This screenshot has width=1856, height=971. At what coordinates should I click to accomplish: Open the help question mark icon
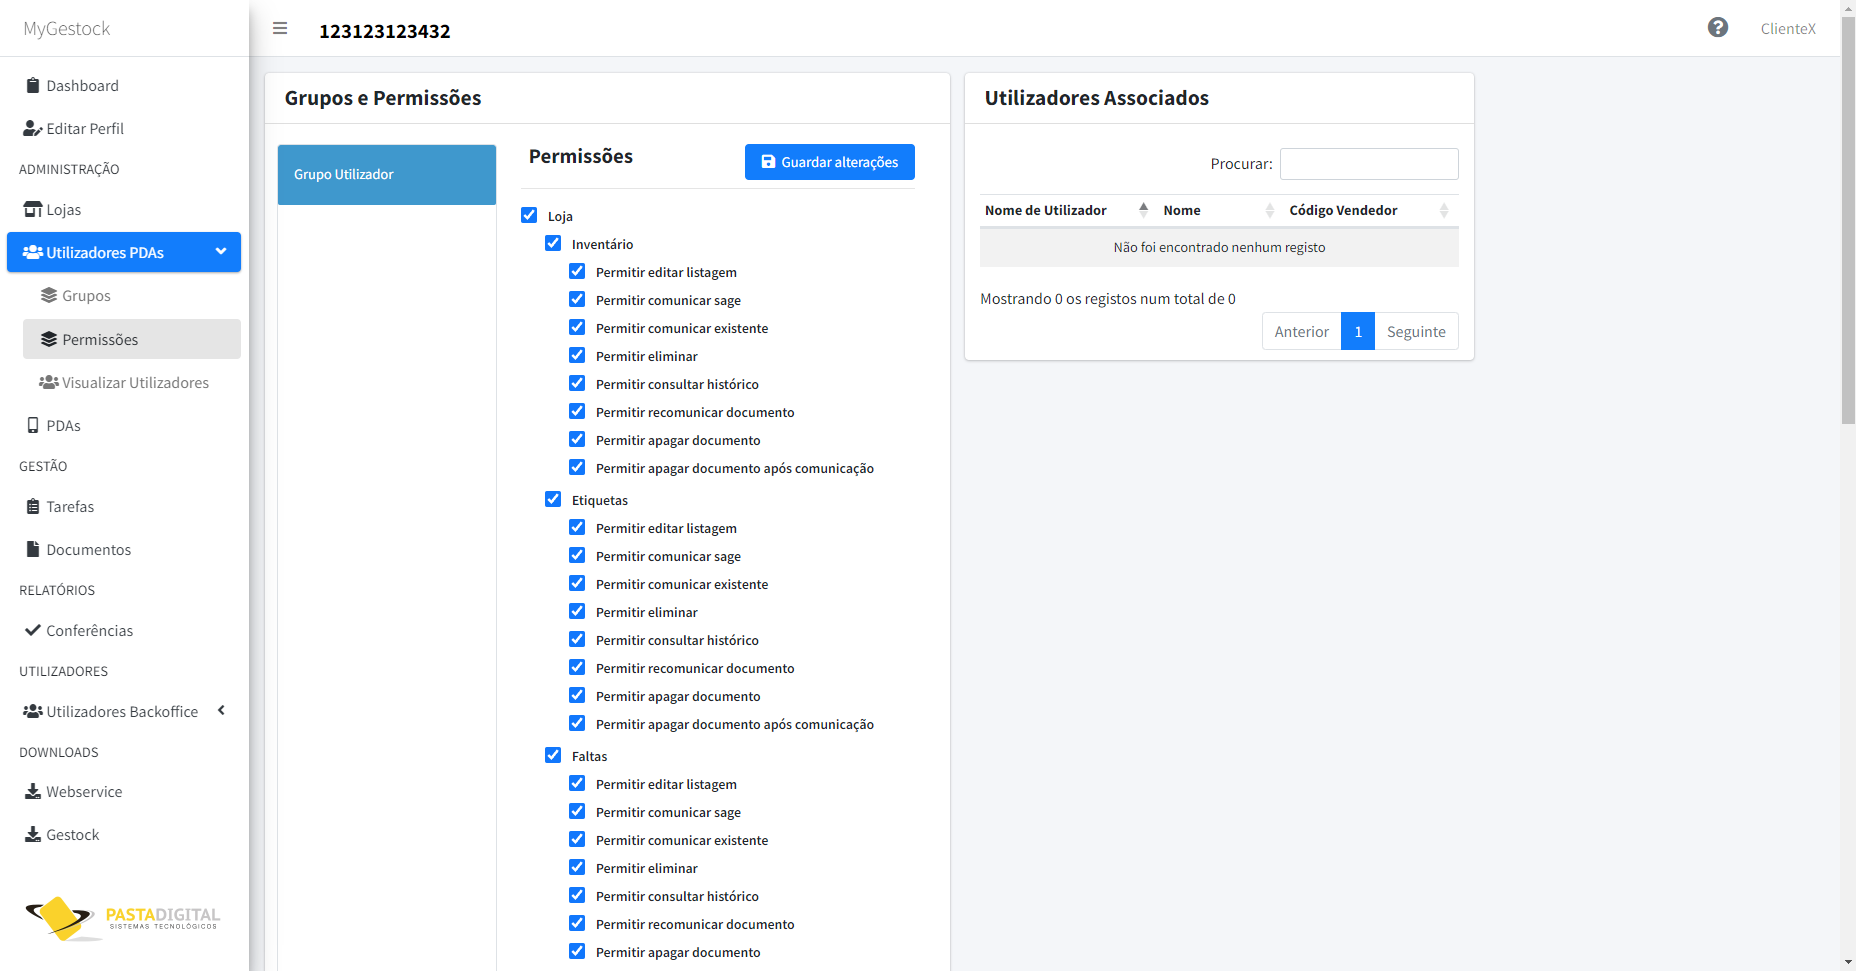1718,28
